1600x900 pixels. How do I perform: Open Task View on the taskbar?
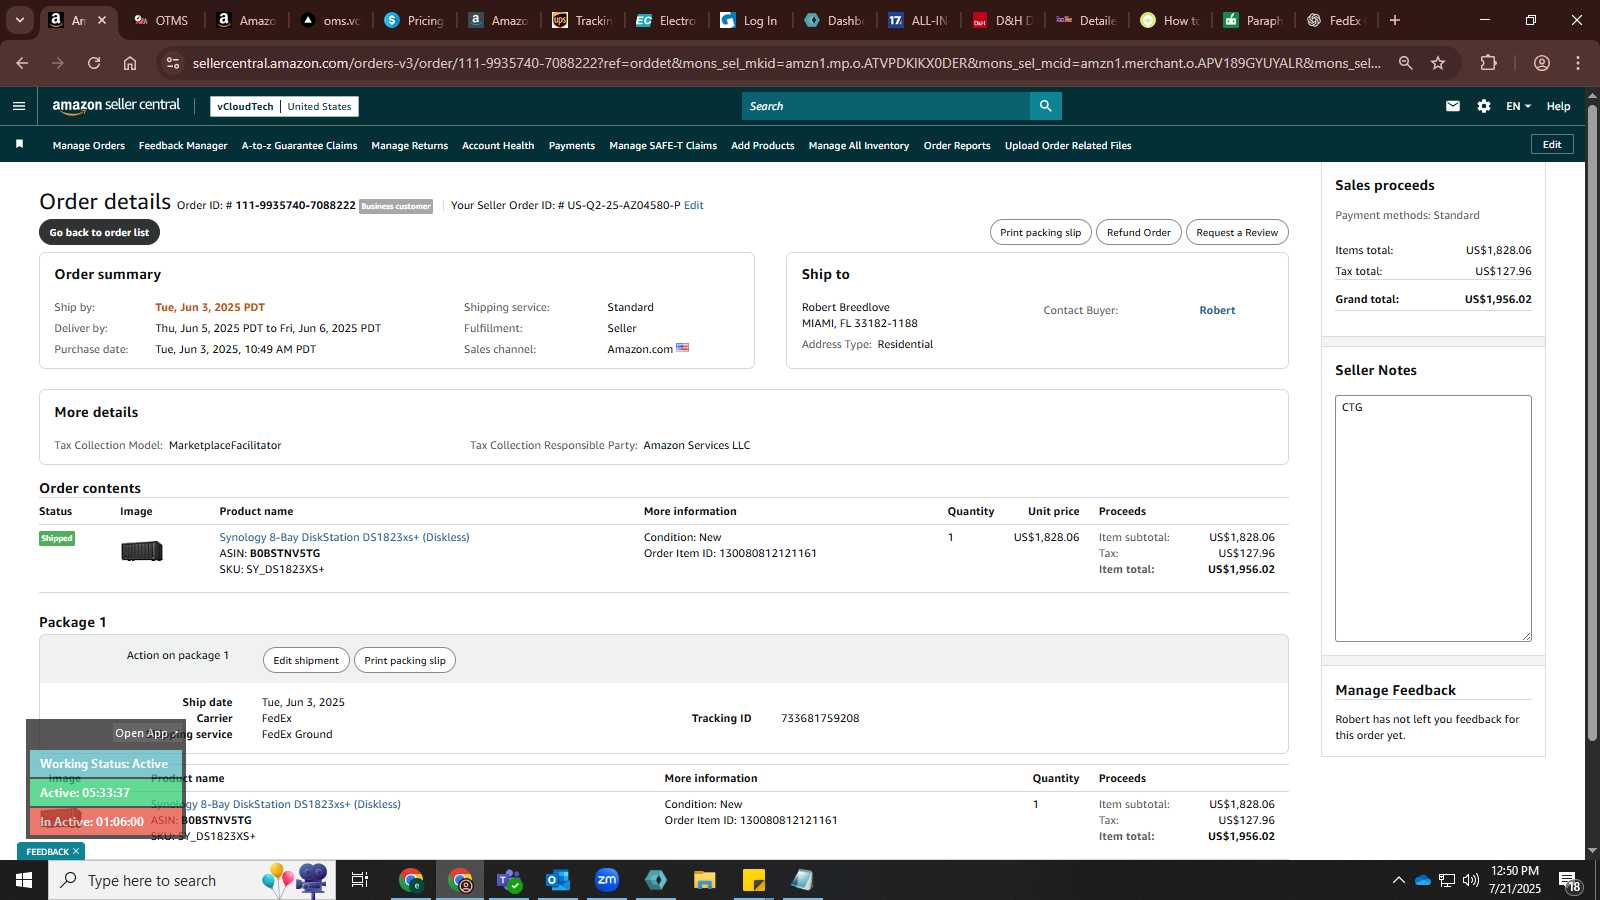coord(360,880)
